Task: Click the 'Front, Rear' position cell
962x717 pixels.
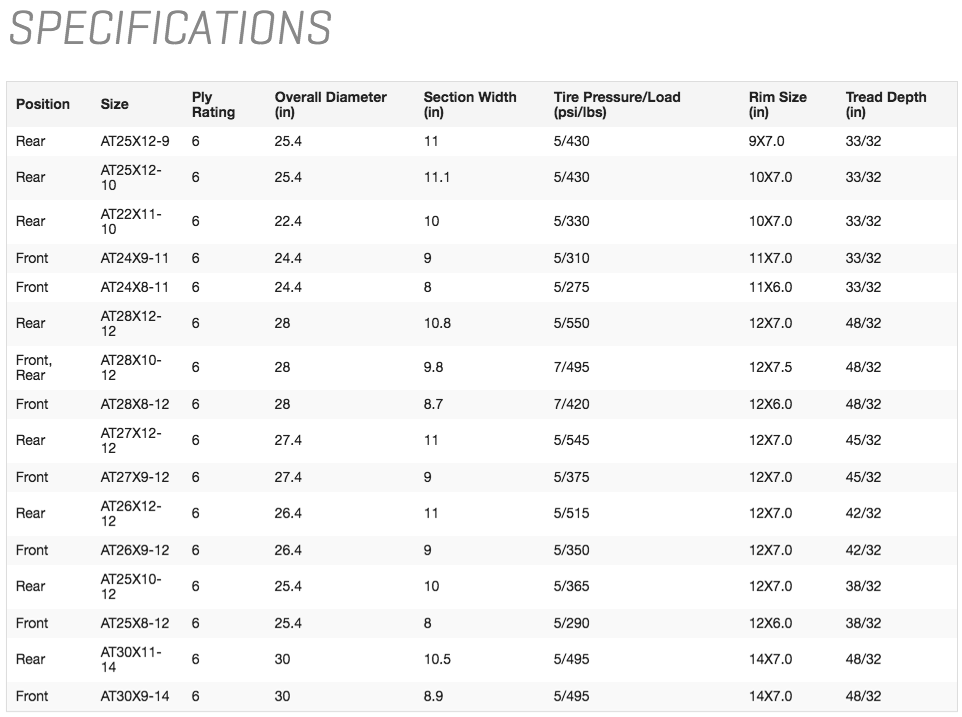Action: coord(33,367)
